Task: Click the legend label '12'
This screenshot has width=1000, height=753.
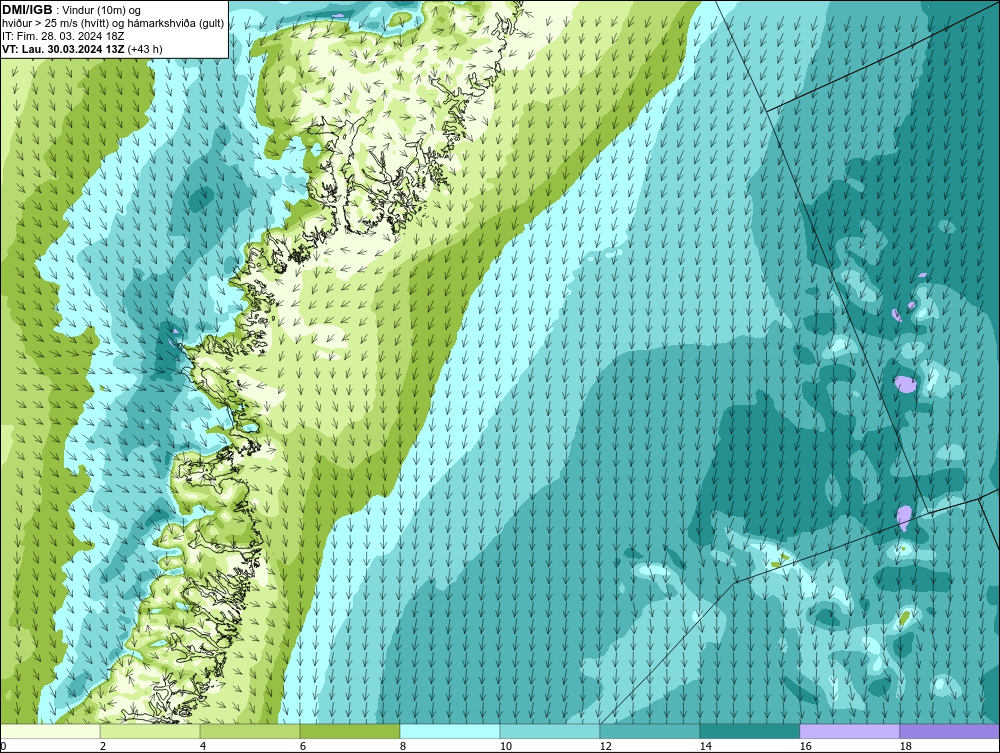Action: 605,746
